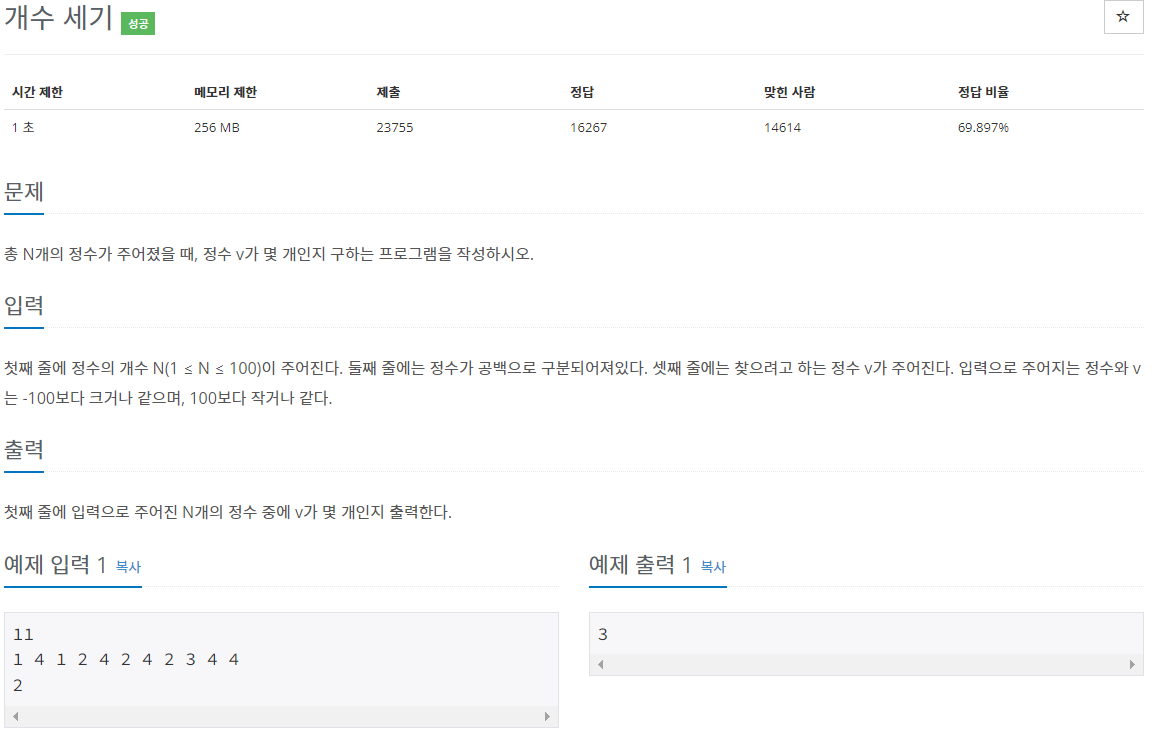Click the input description line starting 는 -100보다

tap(168, 398)
